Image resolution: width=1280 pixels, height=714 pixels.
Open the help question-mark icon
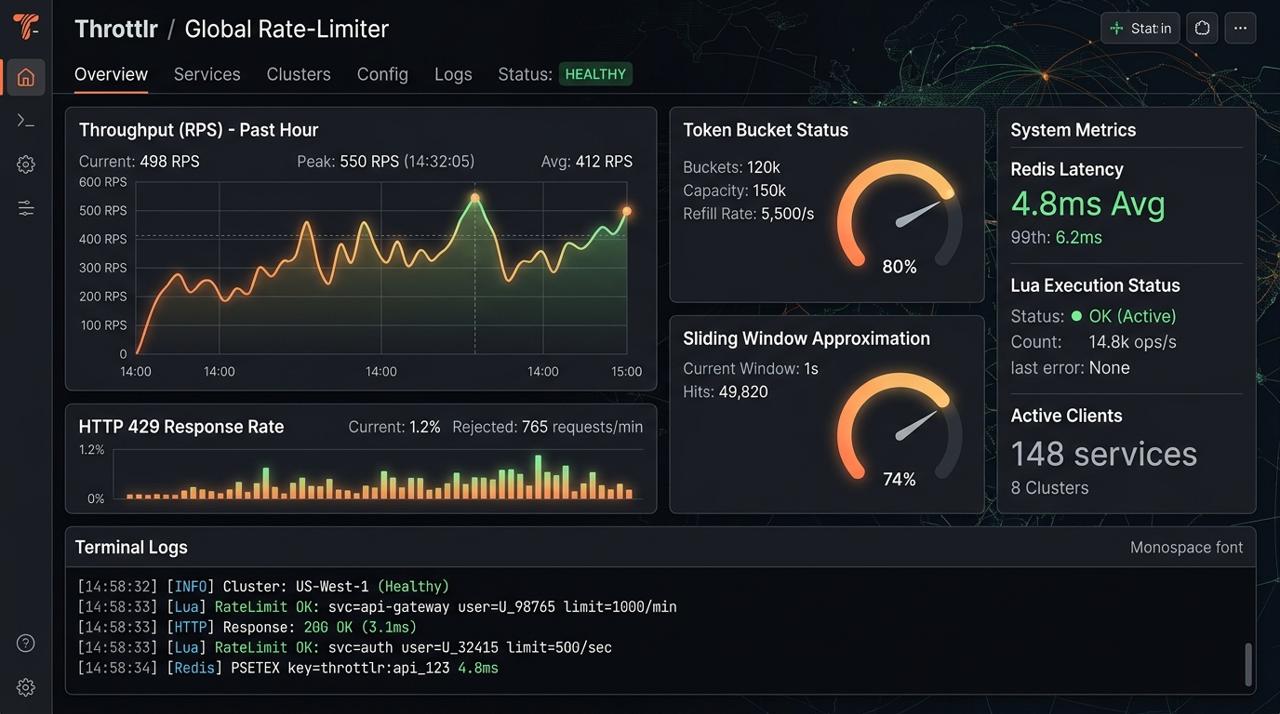coord(26,643)
